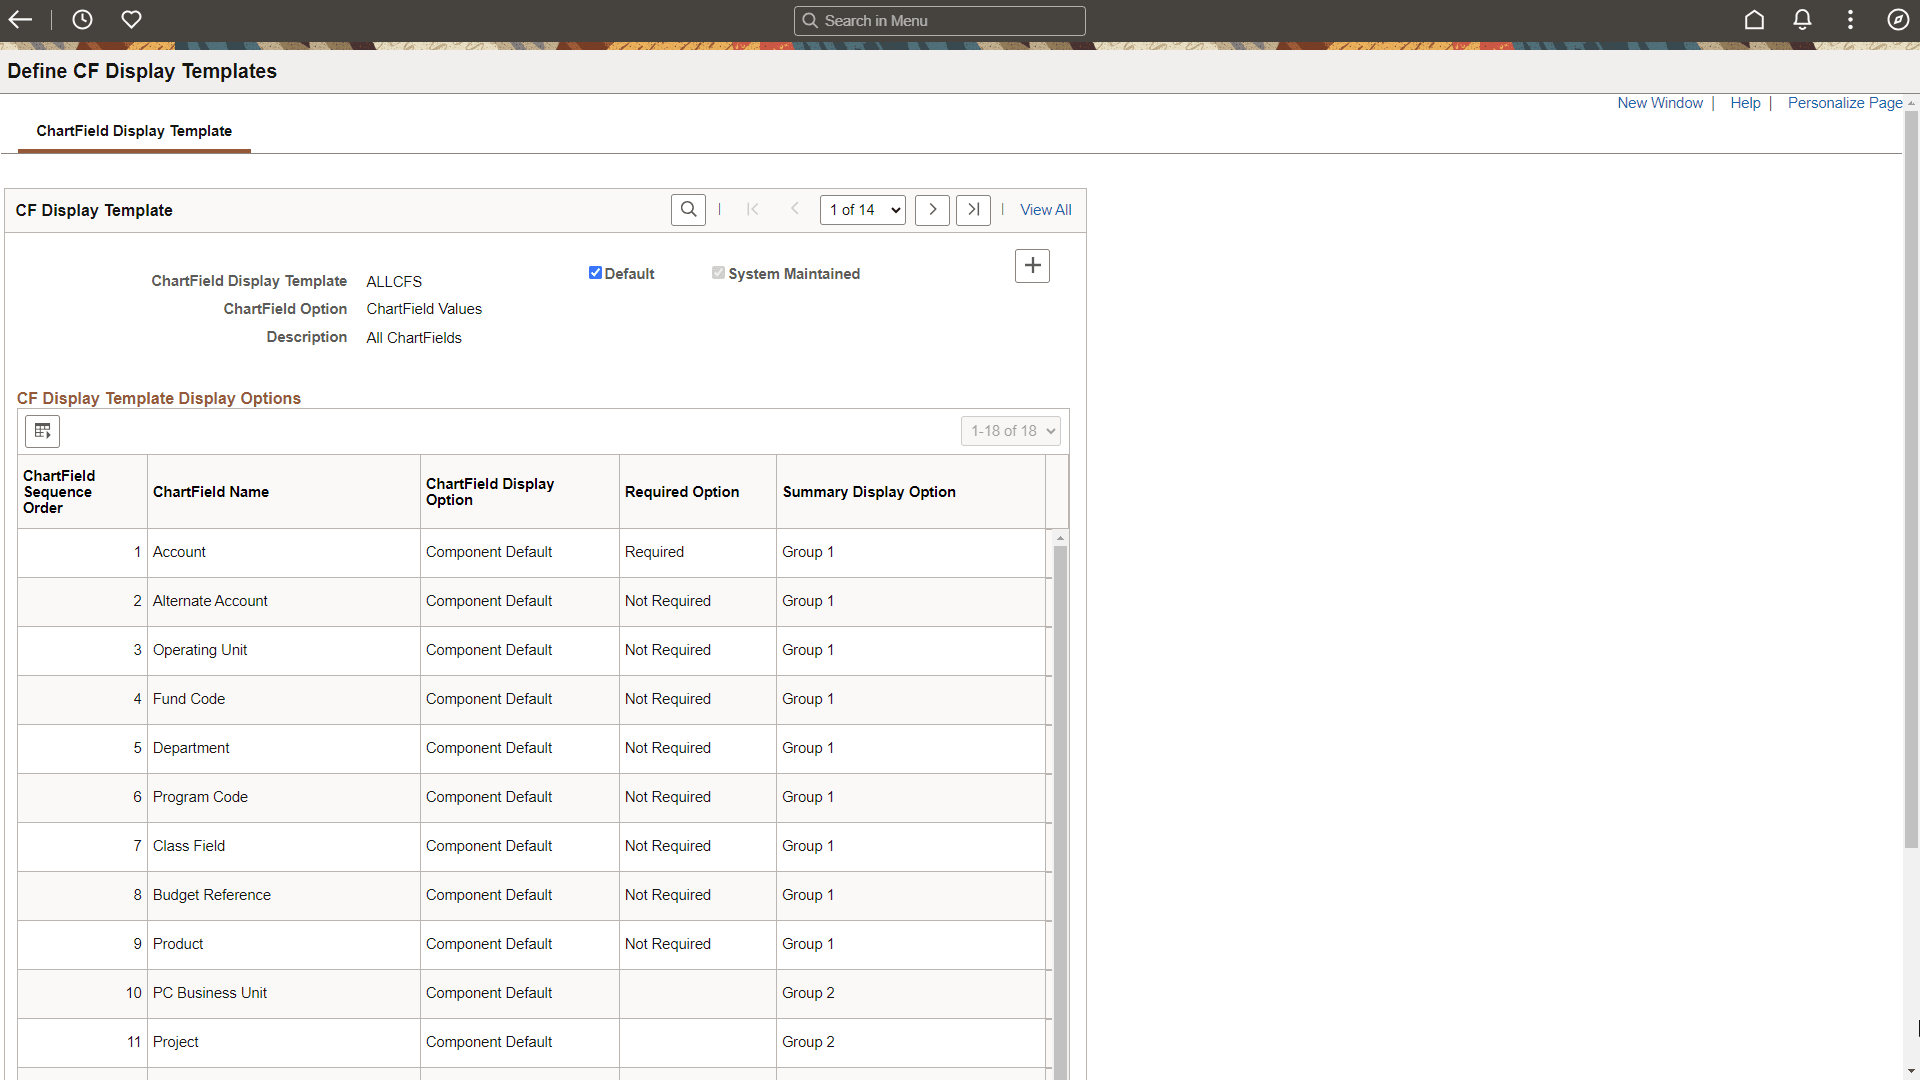Add new row with plus button

pyautogui.click(x=1032, y=266)
